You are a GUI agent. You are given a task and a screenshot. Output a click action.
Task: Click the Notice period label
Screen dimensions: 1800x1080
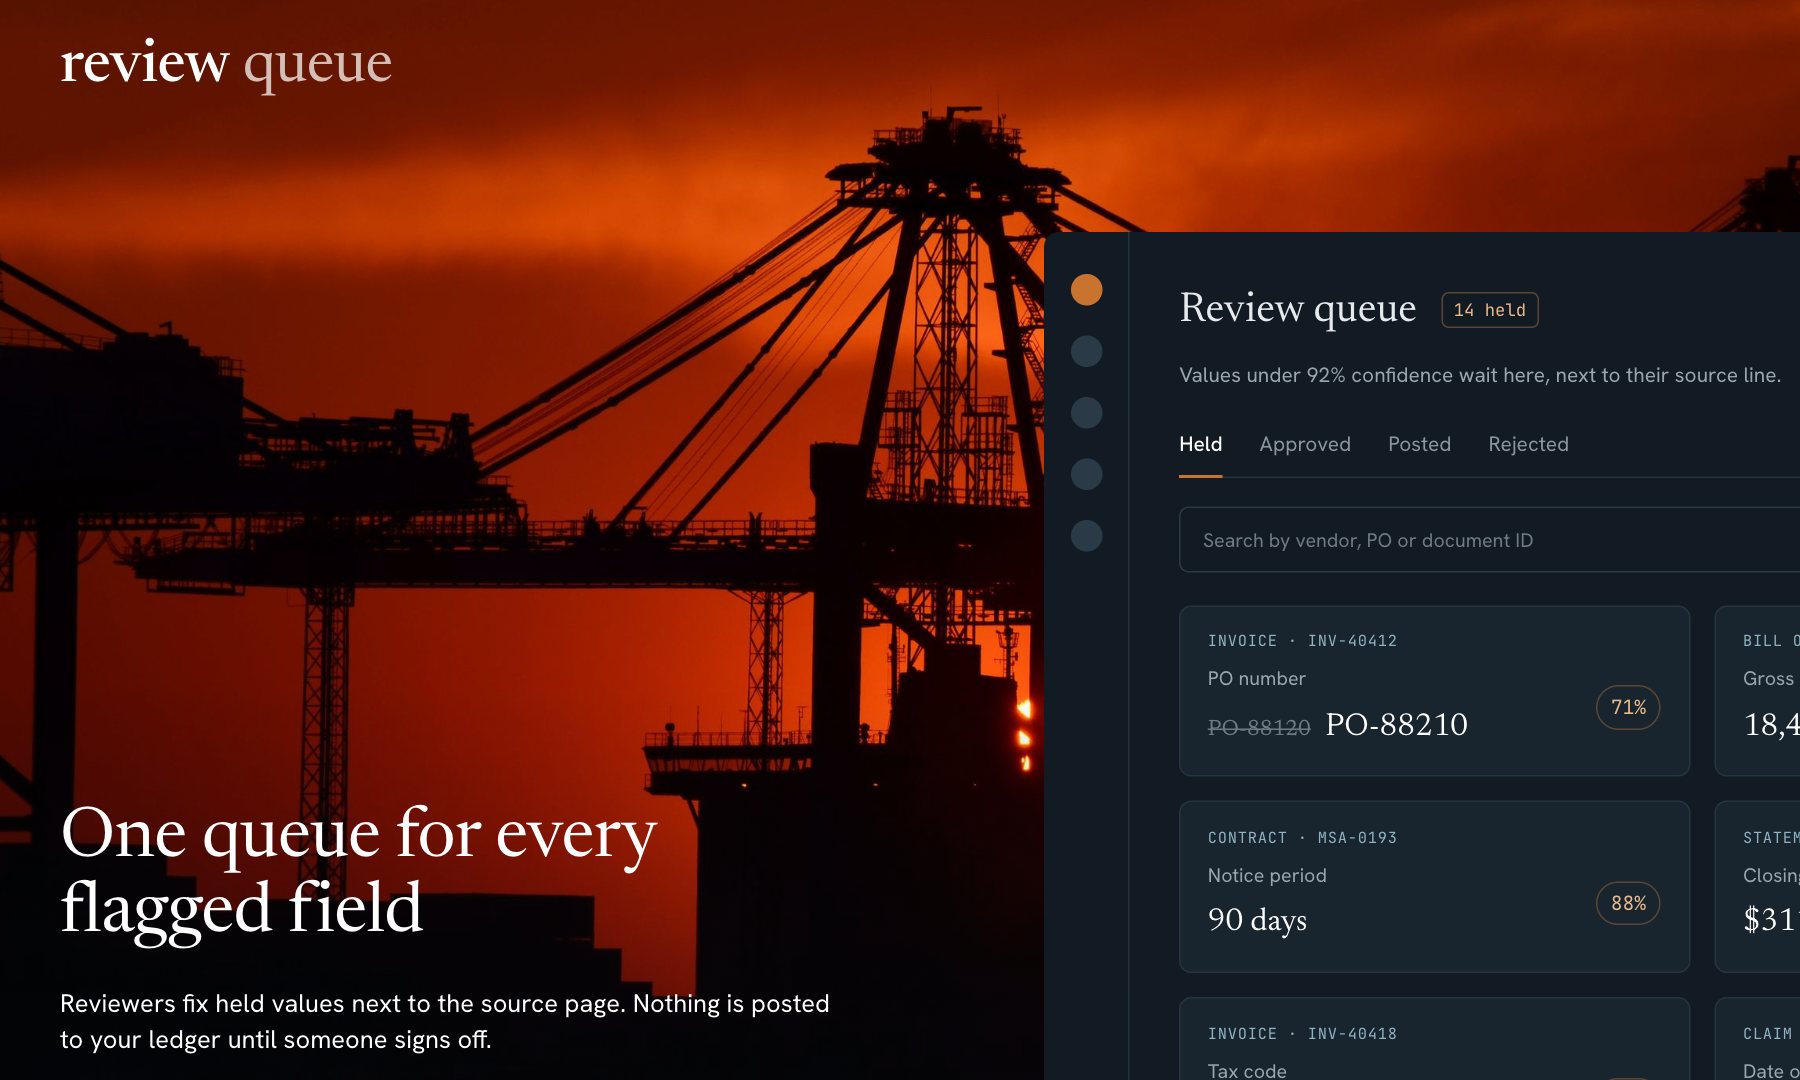[1267, 875]
